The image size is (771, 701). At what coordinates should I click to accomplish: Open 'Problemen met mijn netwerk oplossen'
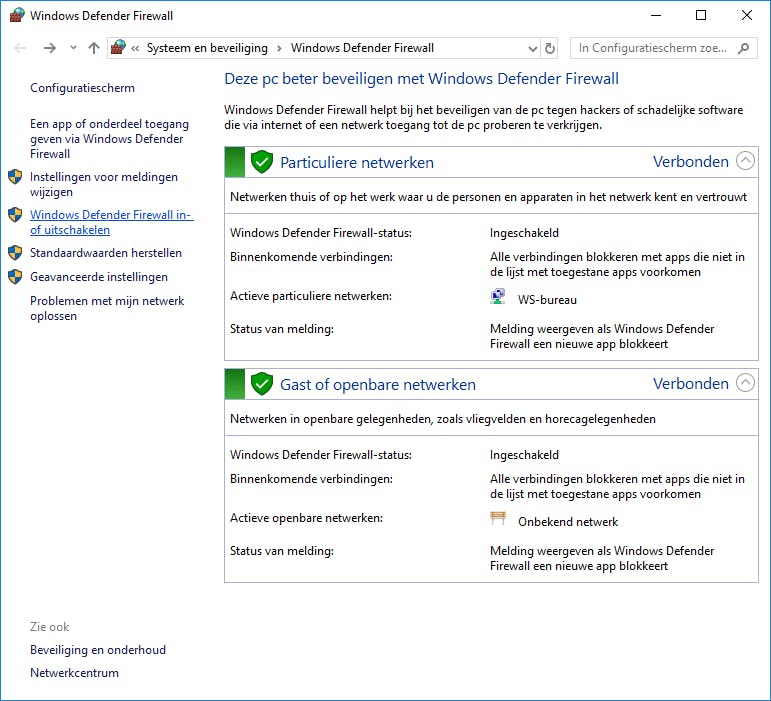coord(107,308)
